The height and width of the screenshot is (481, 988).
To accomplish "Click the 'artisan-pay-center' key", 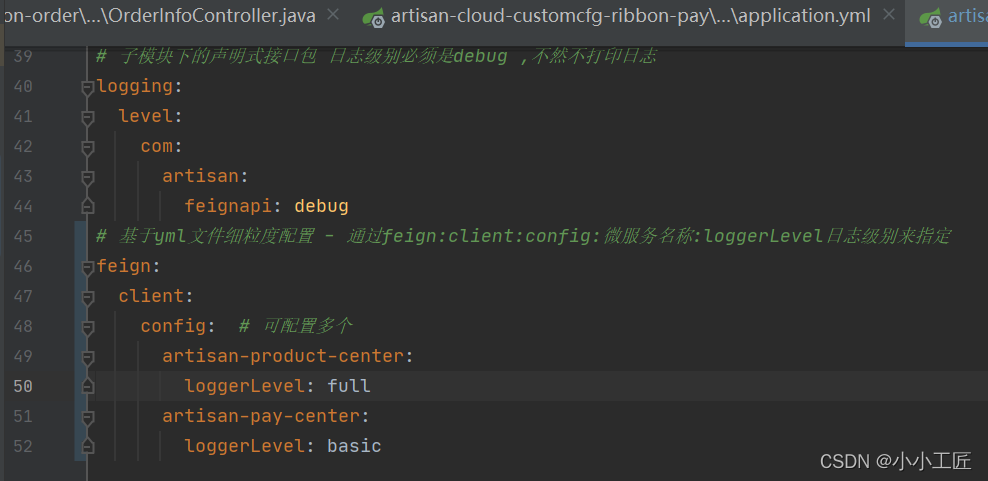I will coord(261,416).
